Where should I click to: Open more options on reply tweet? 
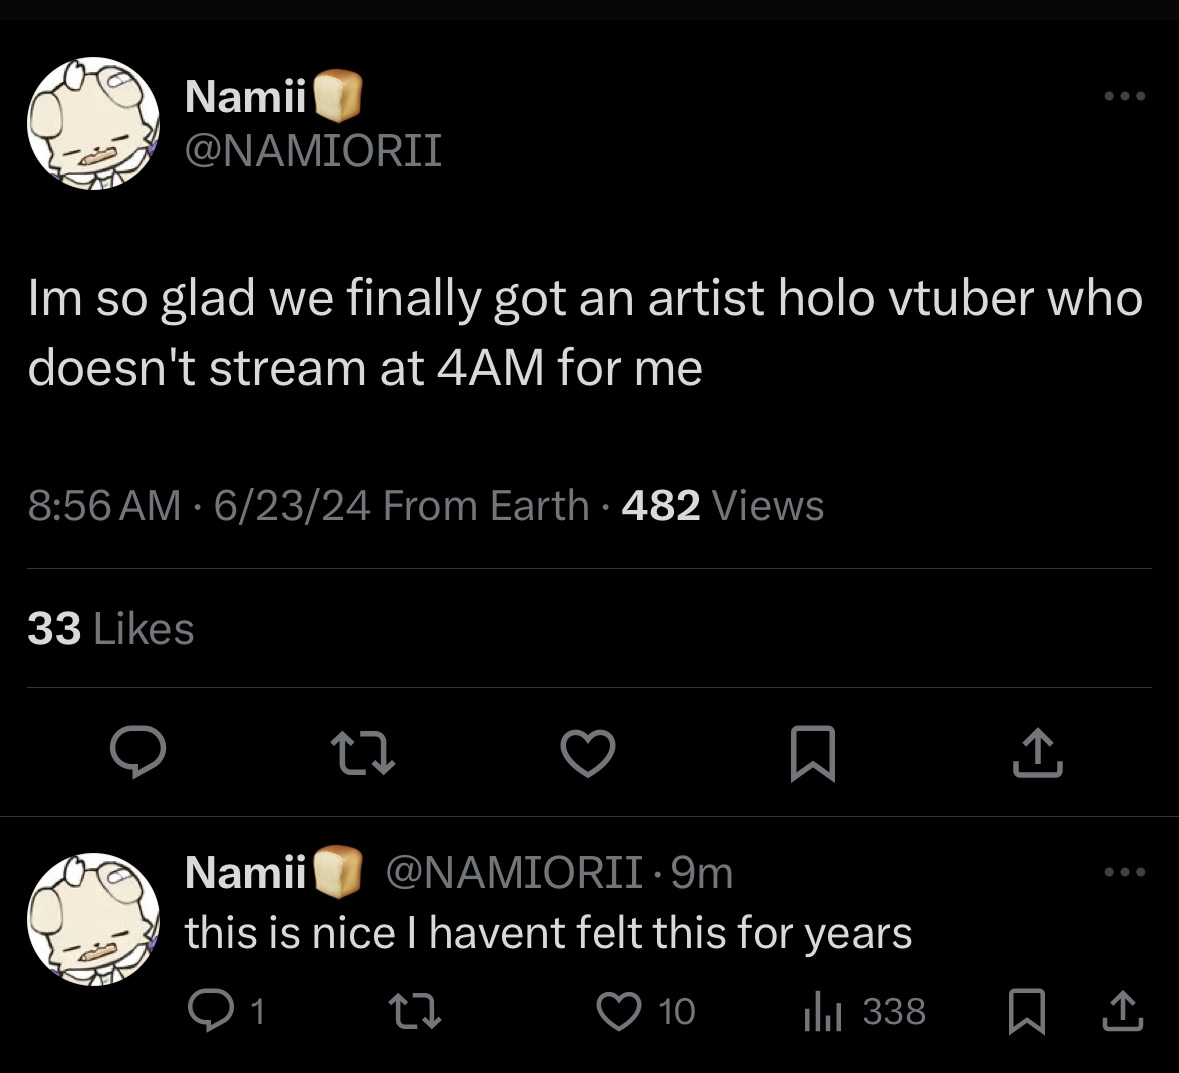point(1125,872)
